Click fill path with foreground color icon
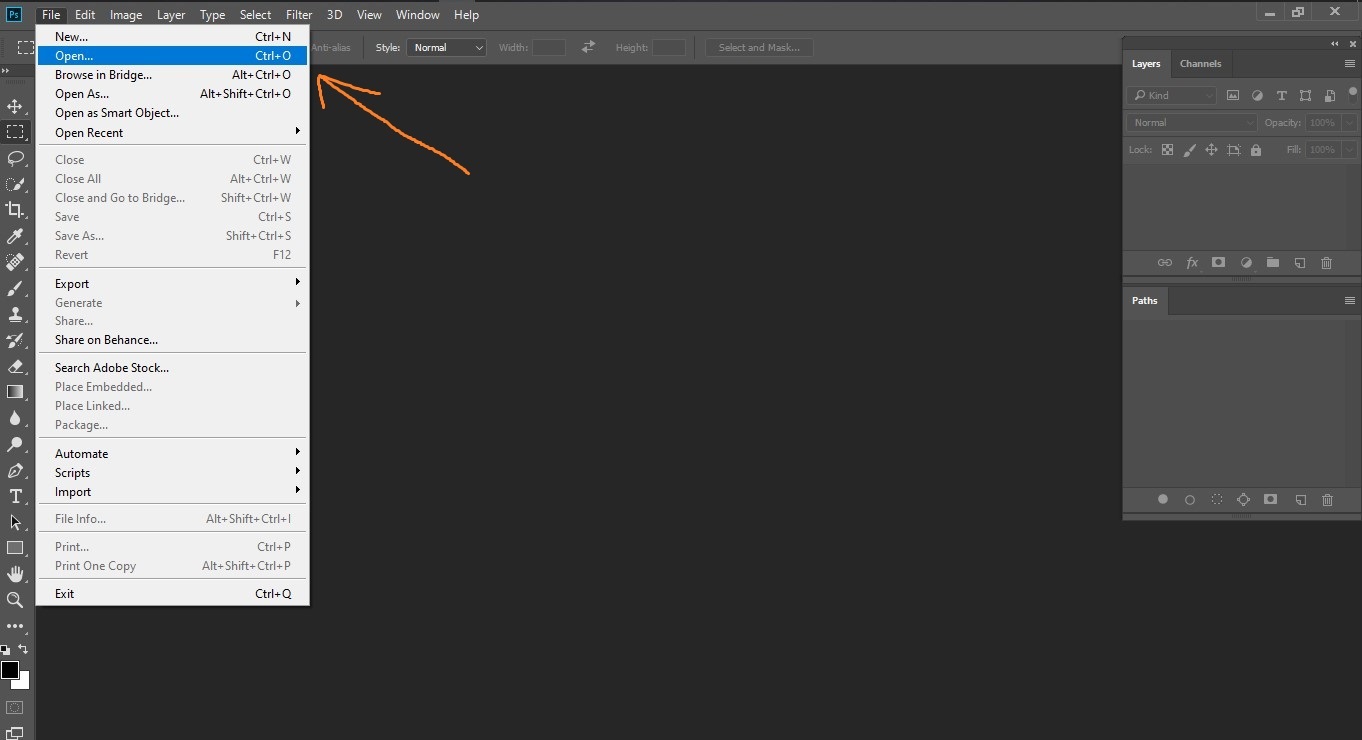Image resolution: width=1362 pixels, height=740 pixels. click(x=1163, y=499)
